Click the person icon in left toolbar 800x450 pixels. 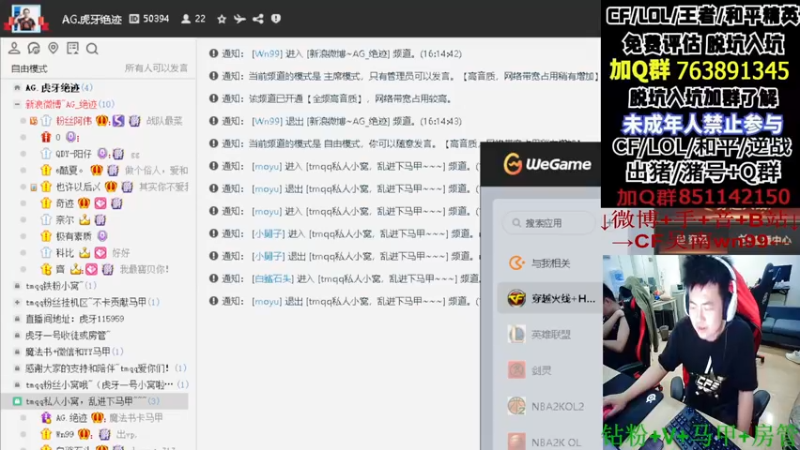click(x=14, y=48)
